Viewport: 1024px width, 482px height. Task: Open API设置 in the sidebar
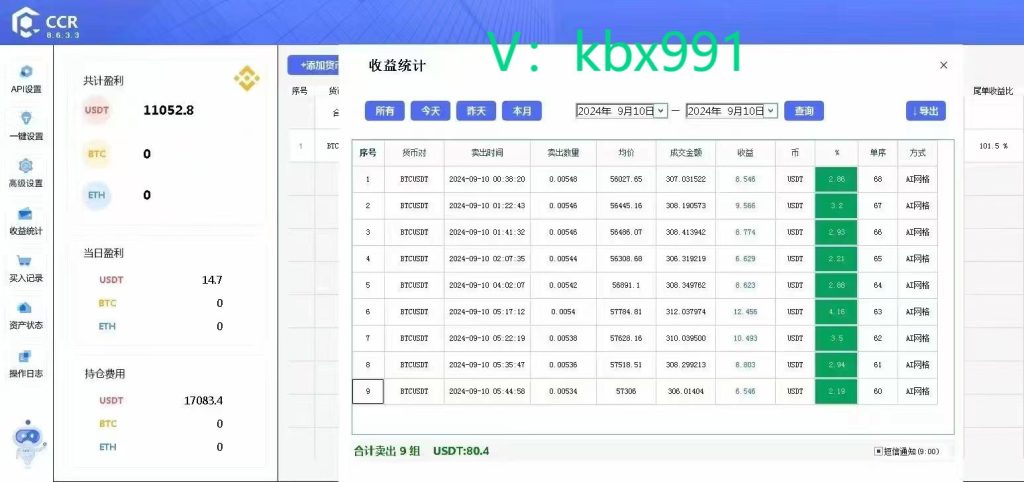tap(26, 78)
